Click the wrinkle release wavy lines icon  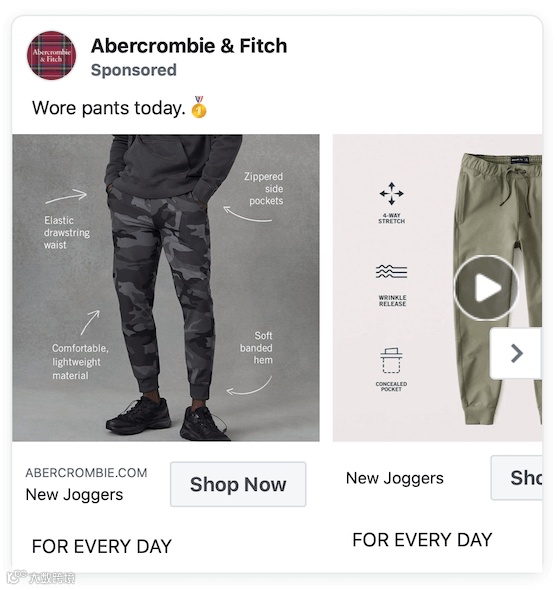tap(391, 272)
